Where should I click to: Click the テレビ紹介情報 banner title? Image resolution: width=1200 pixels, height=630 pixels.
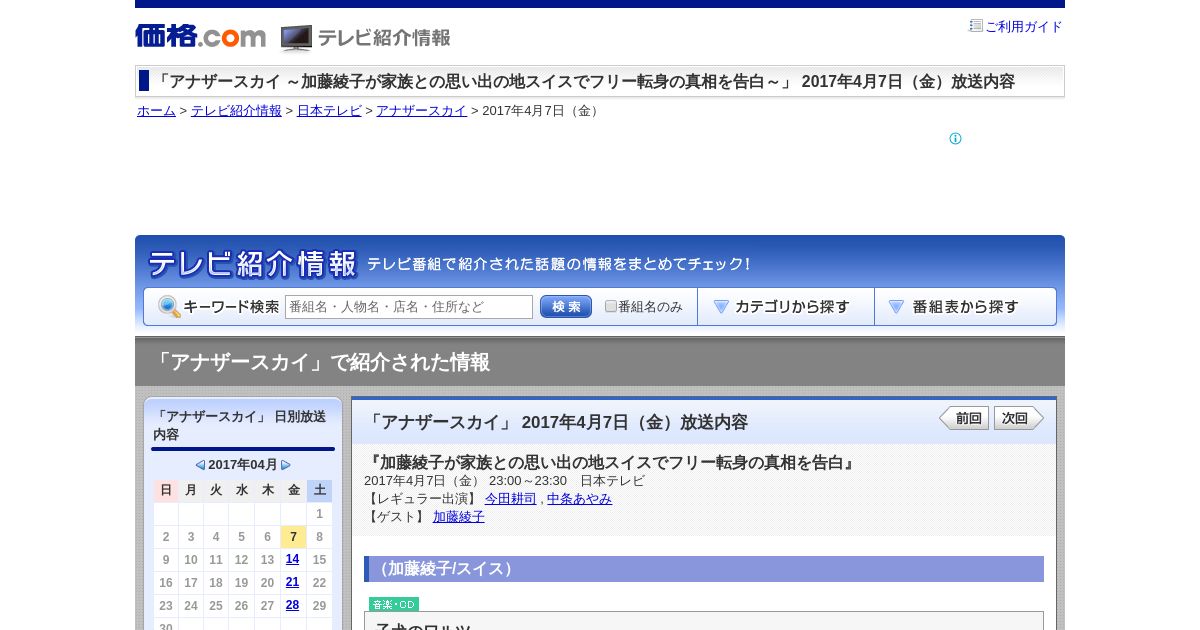pyautogui.click(x=253, y=264)
